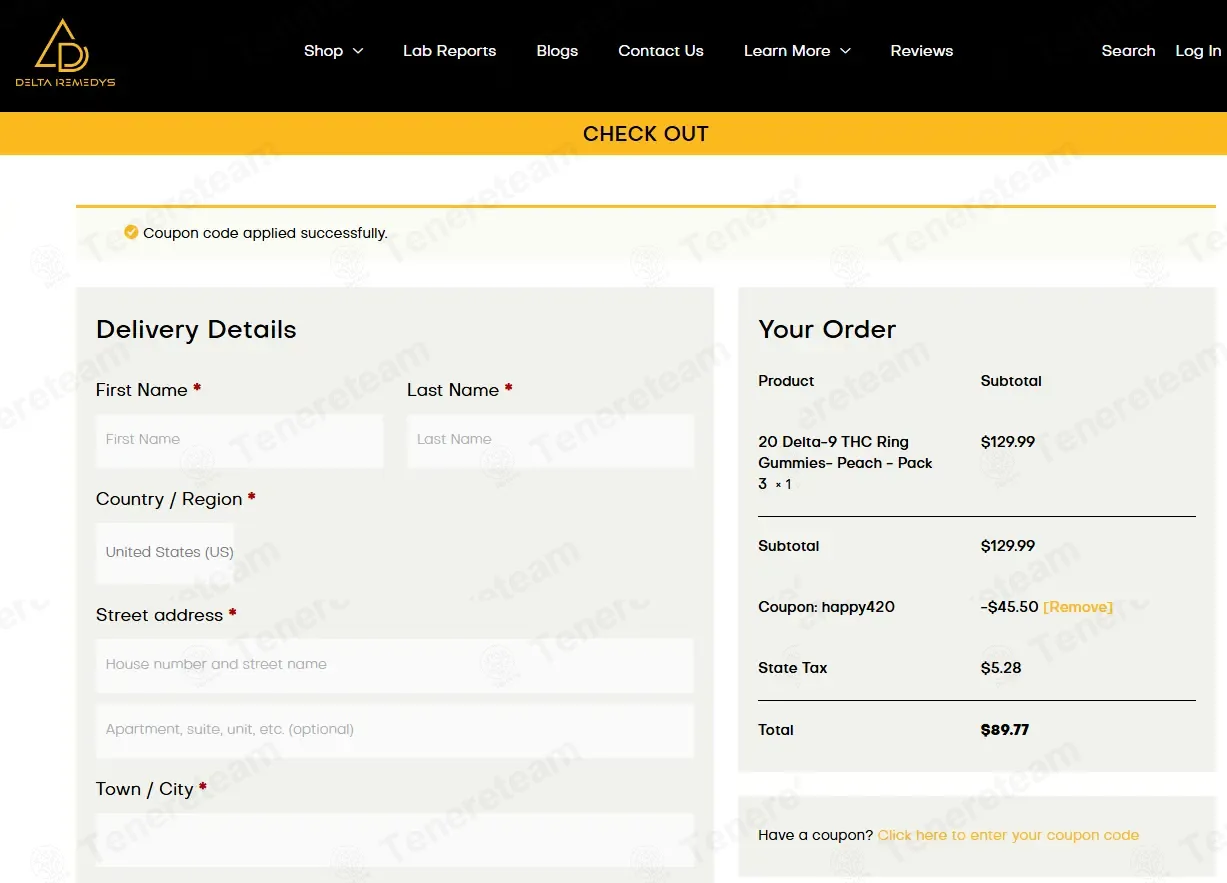Focus the Last Name field
This screenshot has width=1227, height=883.
pyautogui.click(x=550, y=440)
